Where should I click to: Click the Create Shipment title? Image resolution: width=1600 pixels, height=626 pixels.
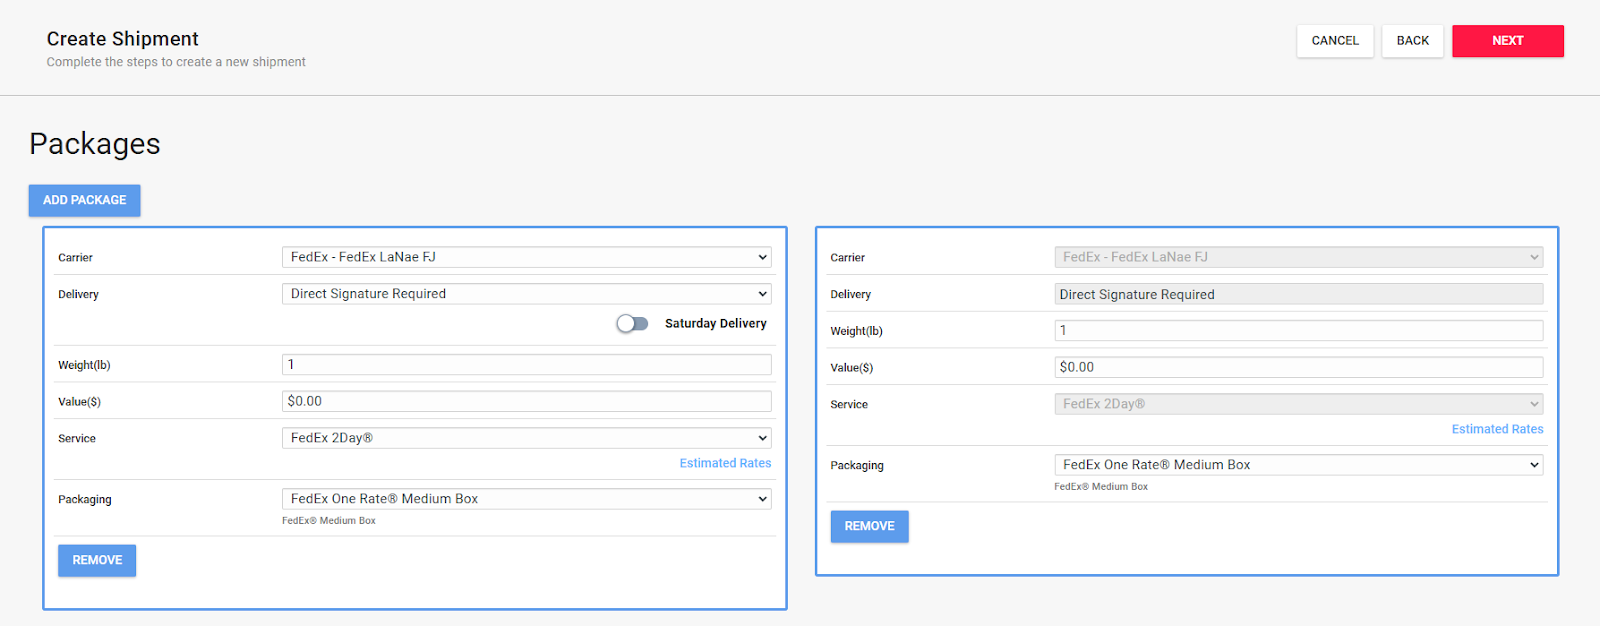pyautogui.click(x=122, y=39)
